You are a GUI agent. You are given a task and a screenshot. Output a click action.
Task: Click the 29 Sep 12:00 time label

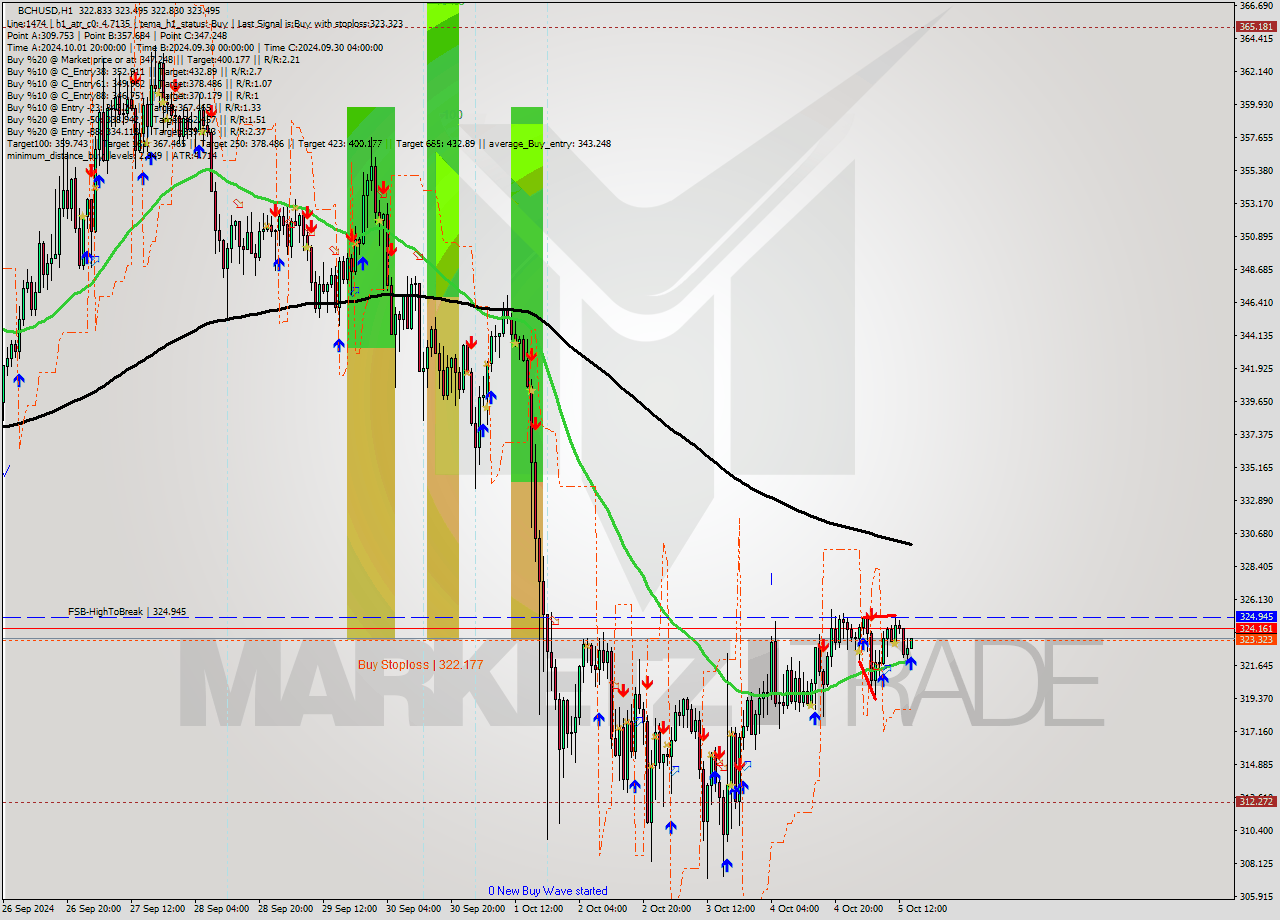click(x=349, y=909)
